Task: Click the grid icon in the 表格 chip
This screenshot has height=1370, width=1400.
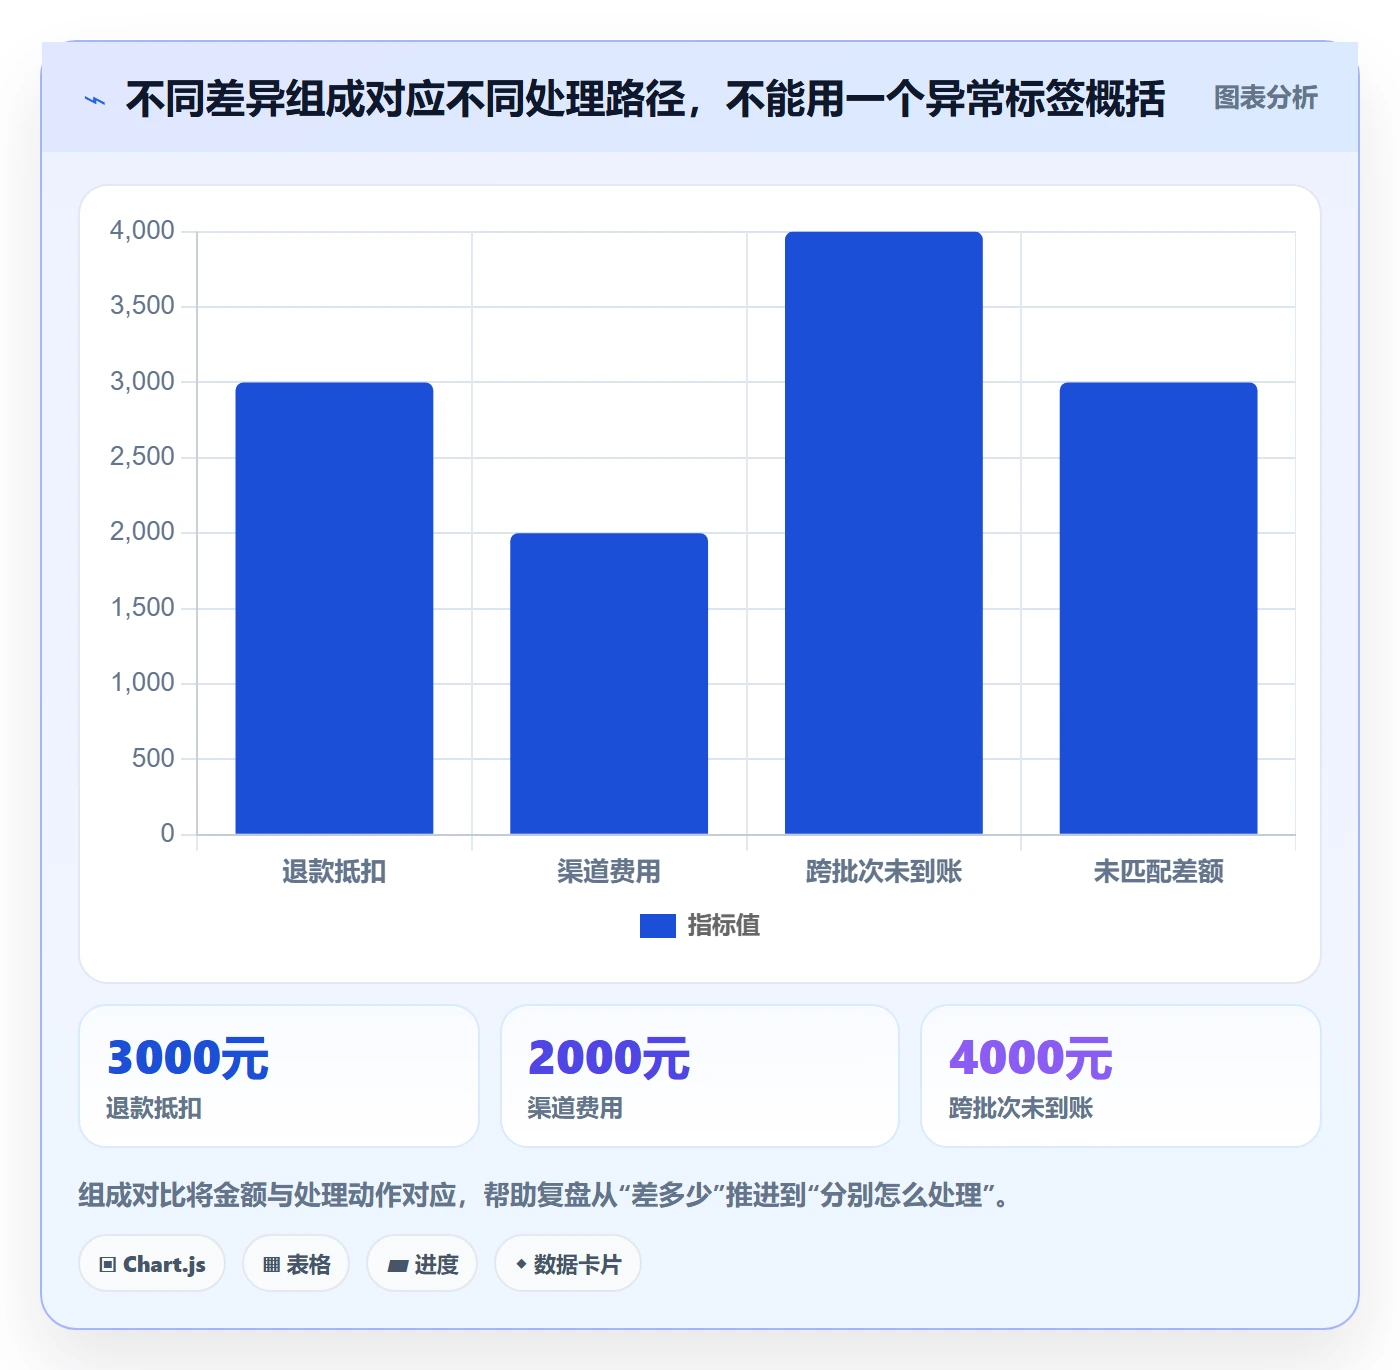Action: click(x=271, y=1265)
